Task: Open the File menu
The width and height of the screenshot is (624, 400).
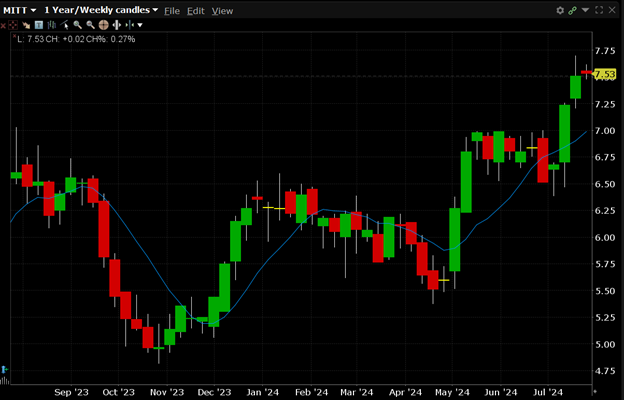Action: tap(172, 11)
